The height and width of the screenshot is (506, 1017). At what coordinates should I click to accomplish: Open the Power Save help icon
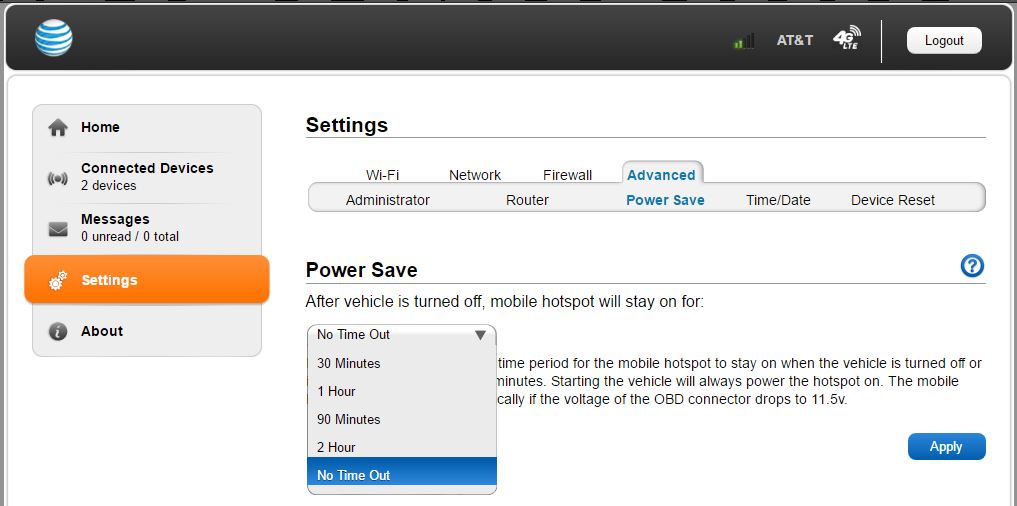pos(972,266)
